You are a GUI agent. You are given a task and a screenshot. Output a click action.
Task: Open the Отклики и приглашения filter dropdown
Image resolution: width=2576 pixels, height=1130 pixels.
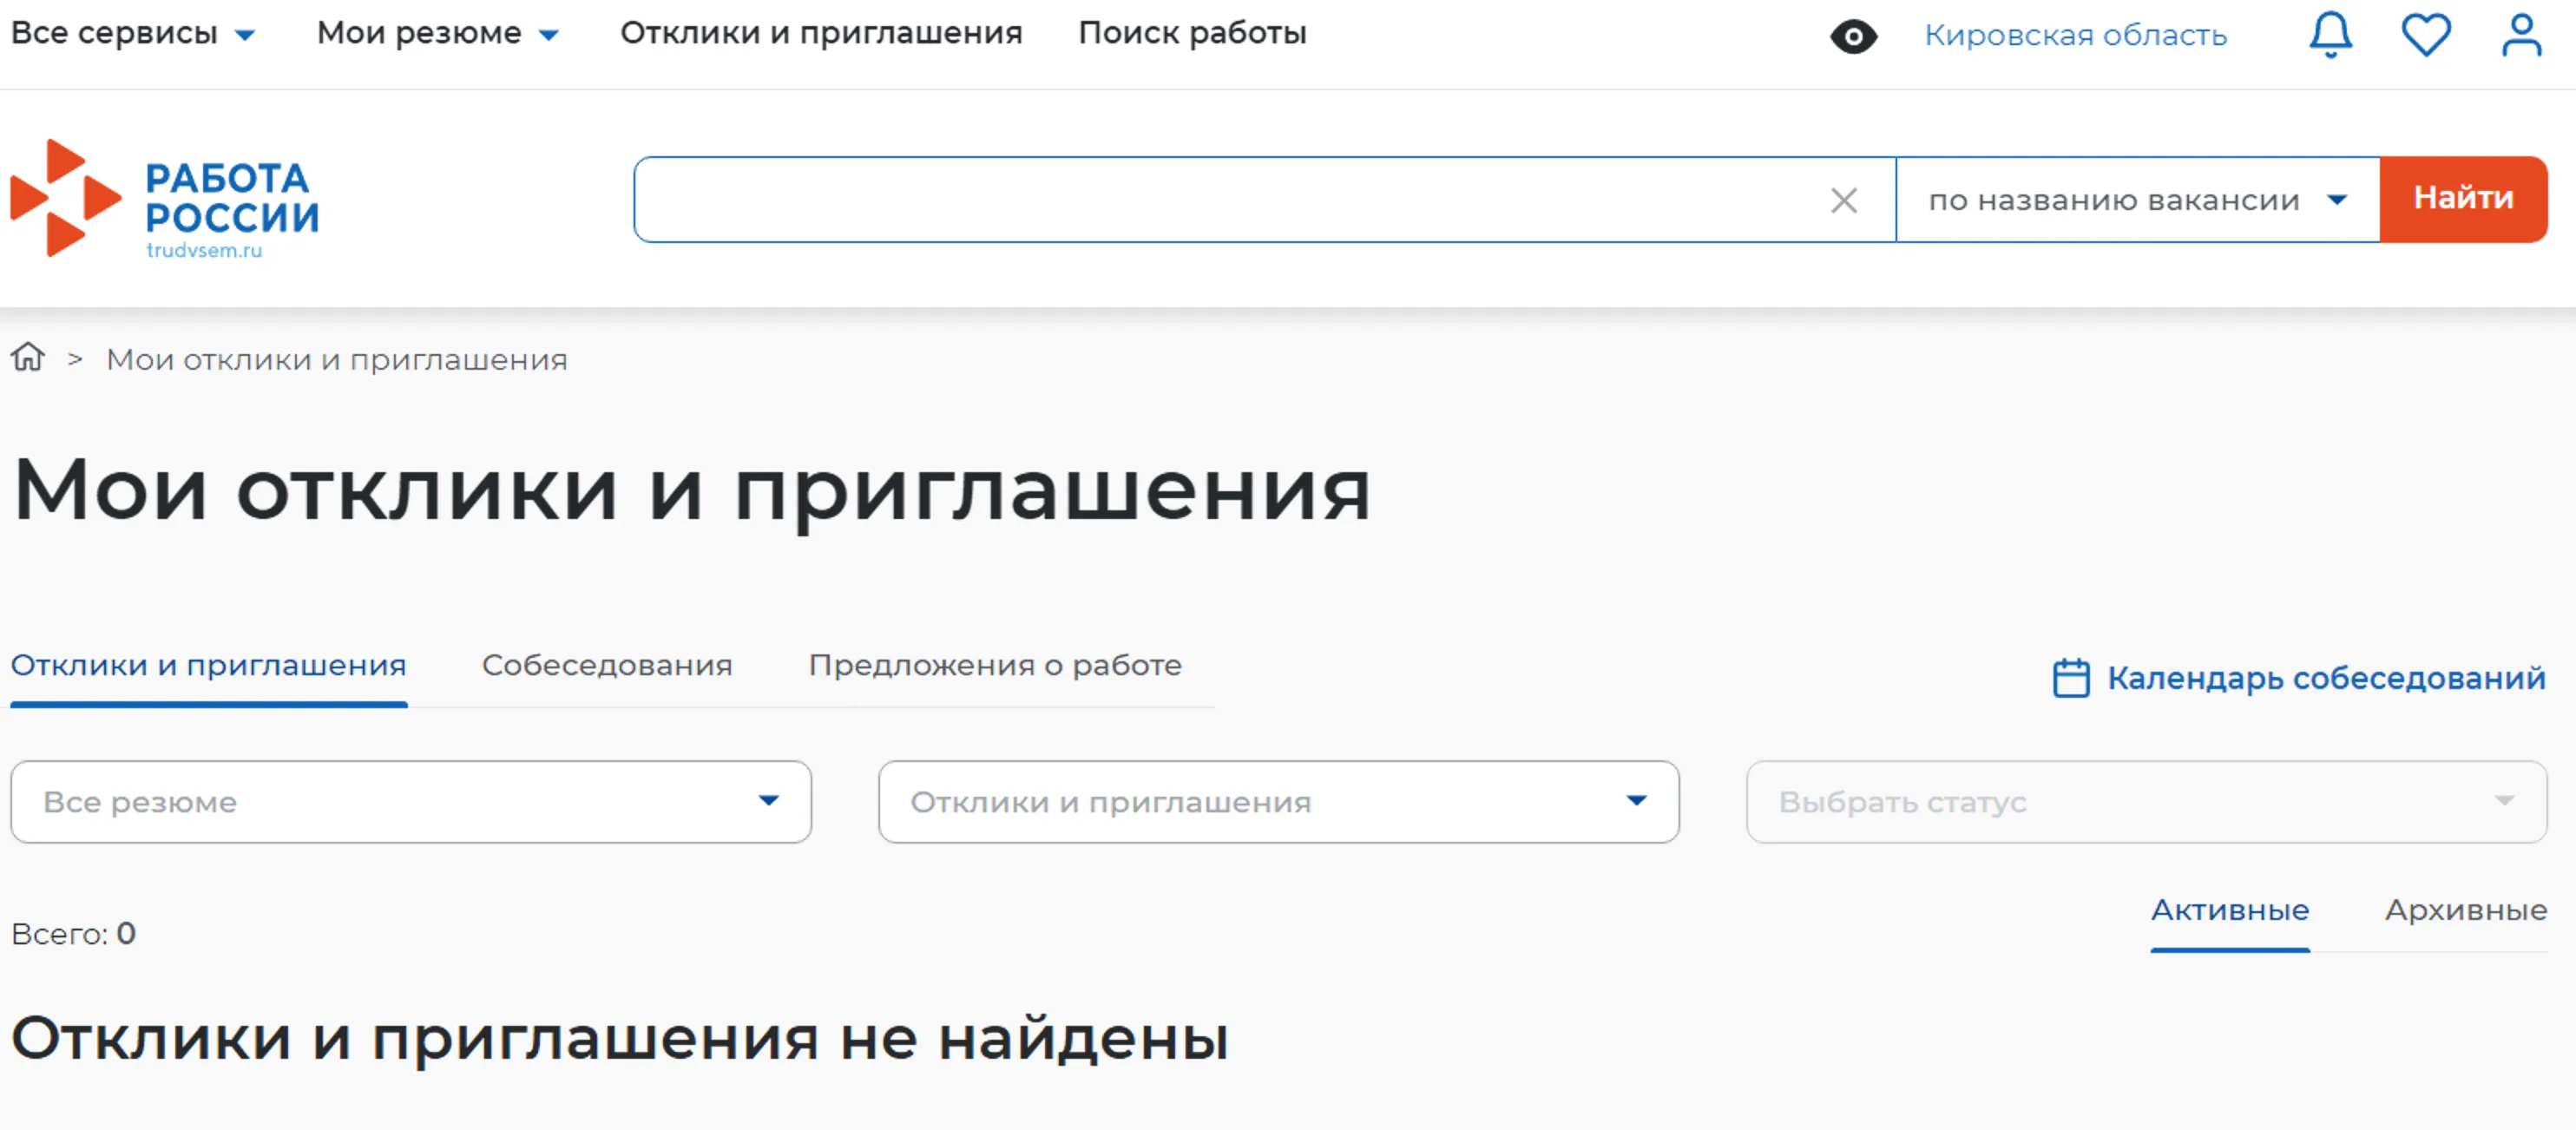click(1278, 801)
